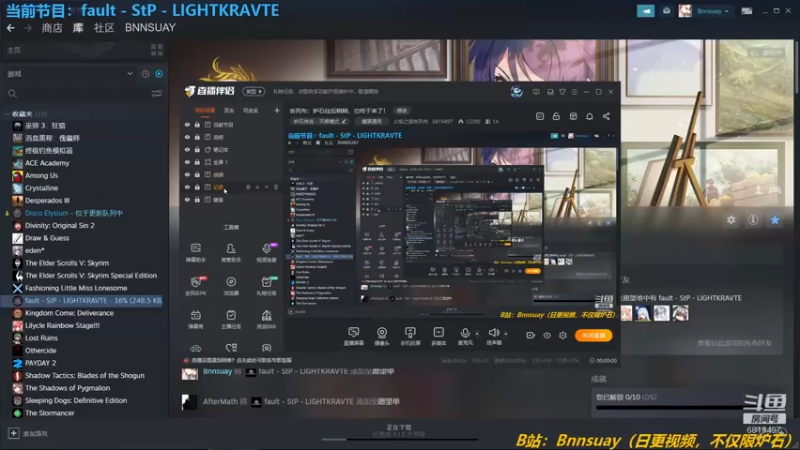
Task: Hide the 笔记本 source with eye icon
Action: point(187,149)
